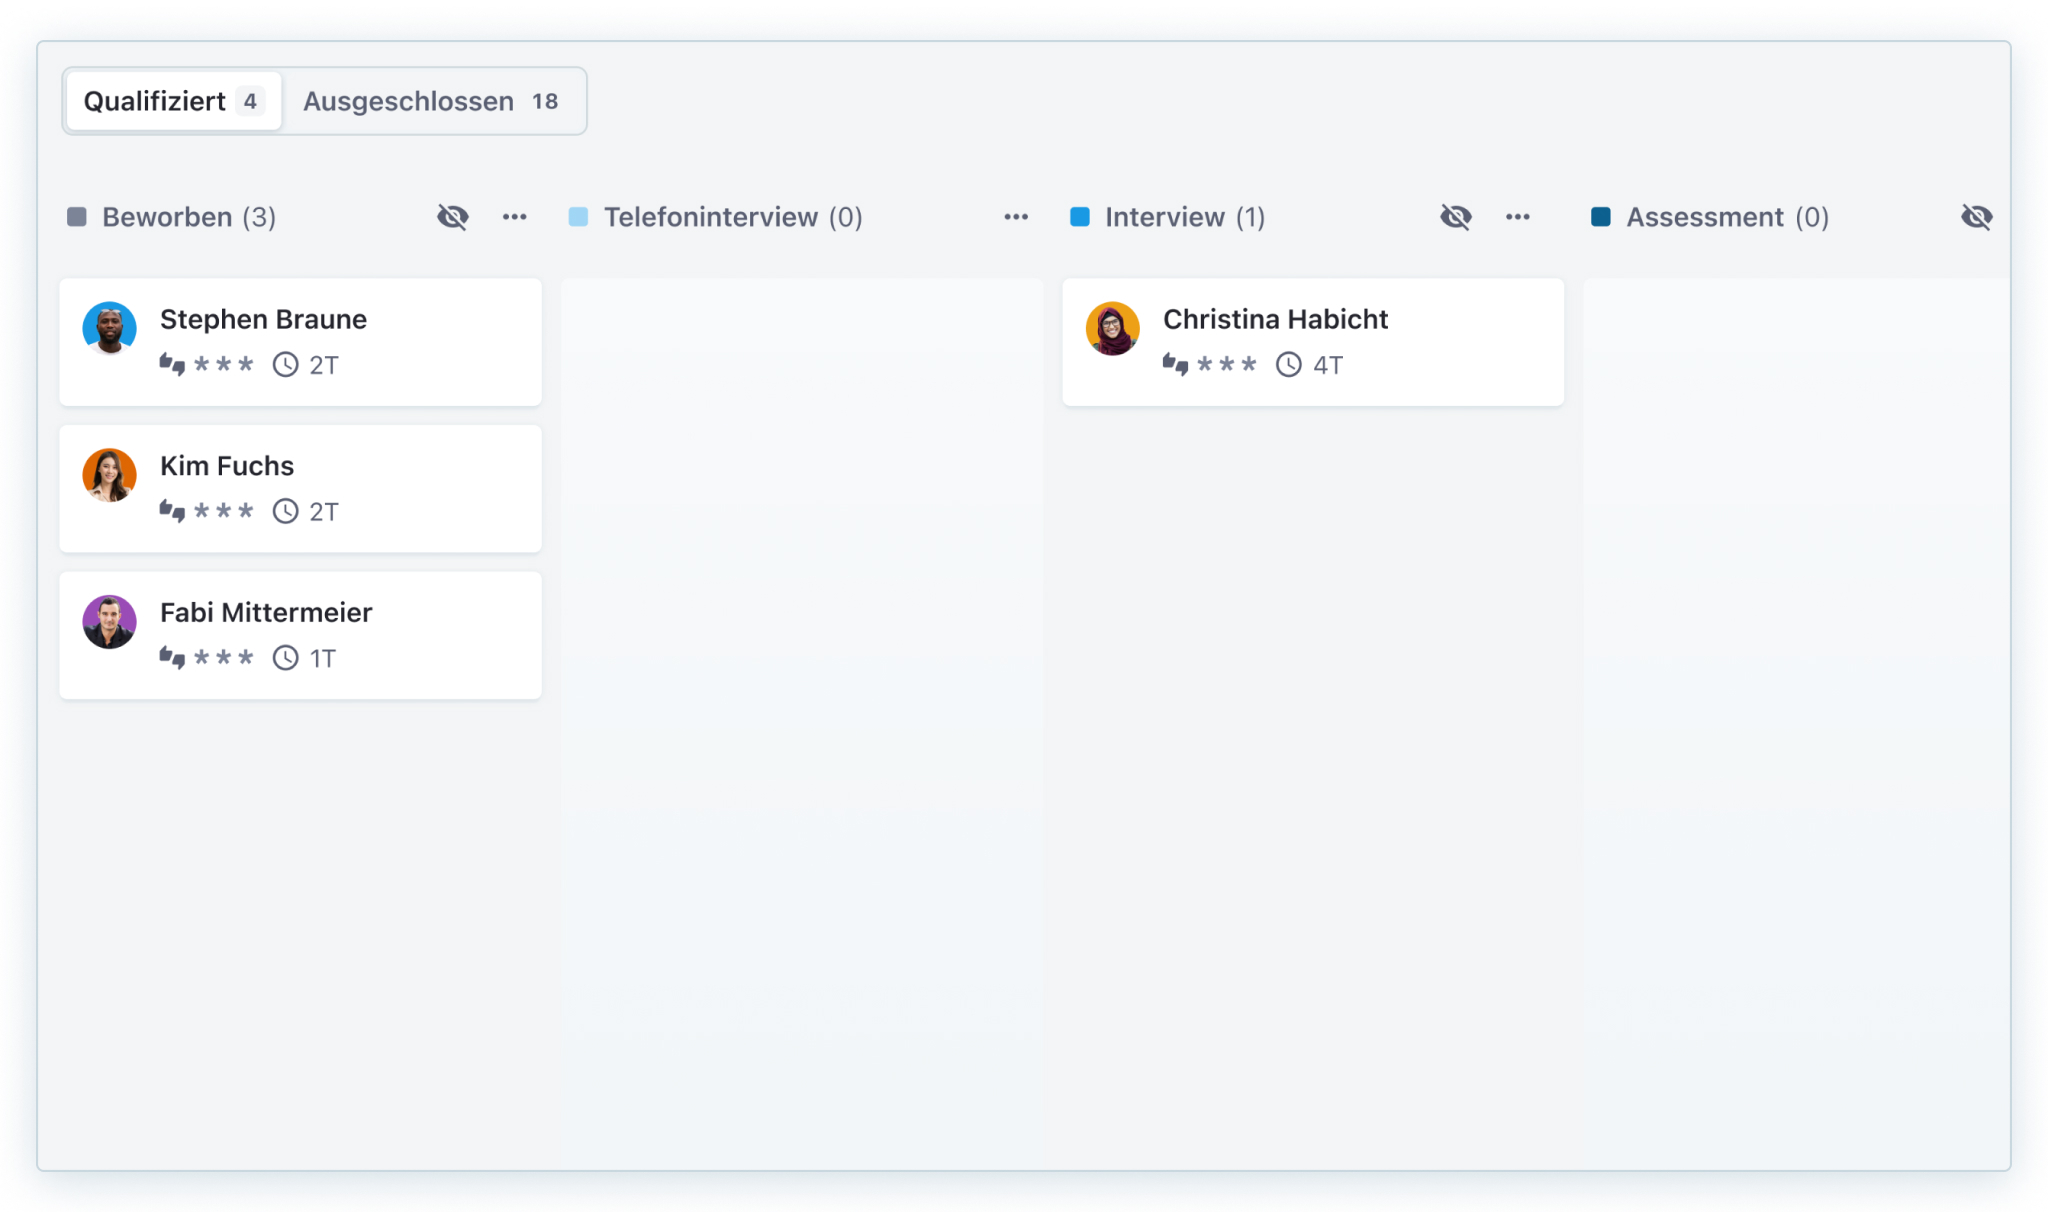
Task: Click Kim Fuchs avatar photo
Action: click(x=109, y=475)
